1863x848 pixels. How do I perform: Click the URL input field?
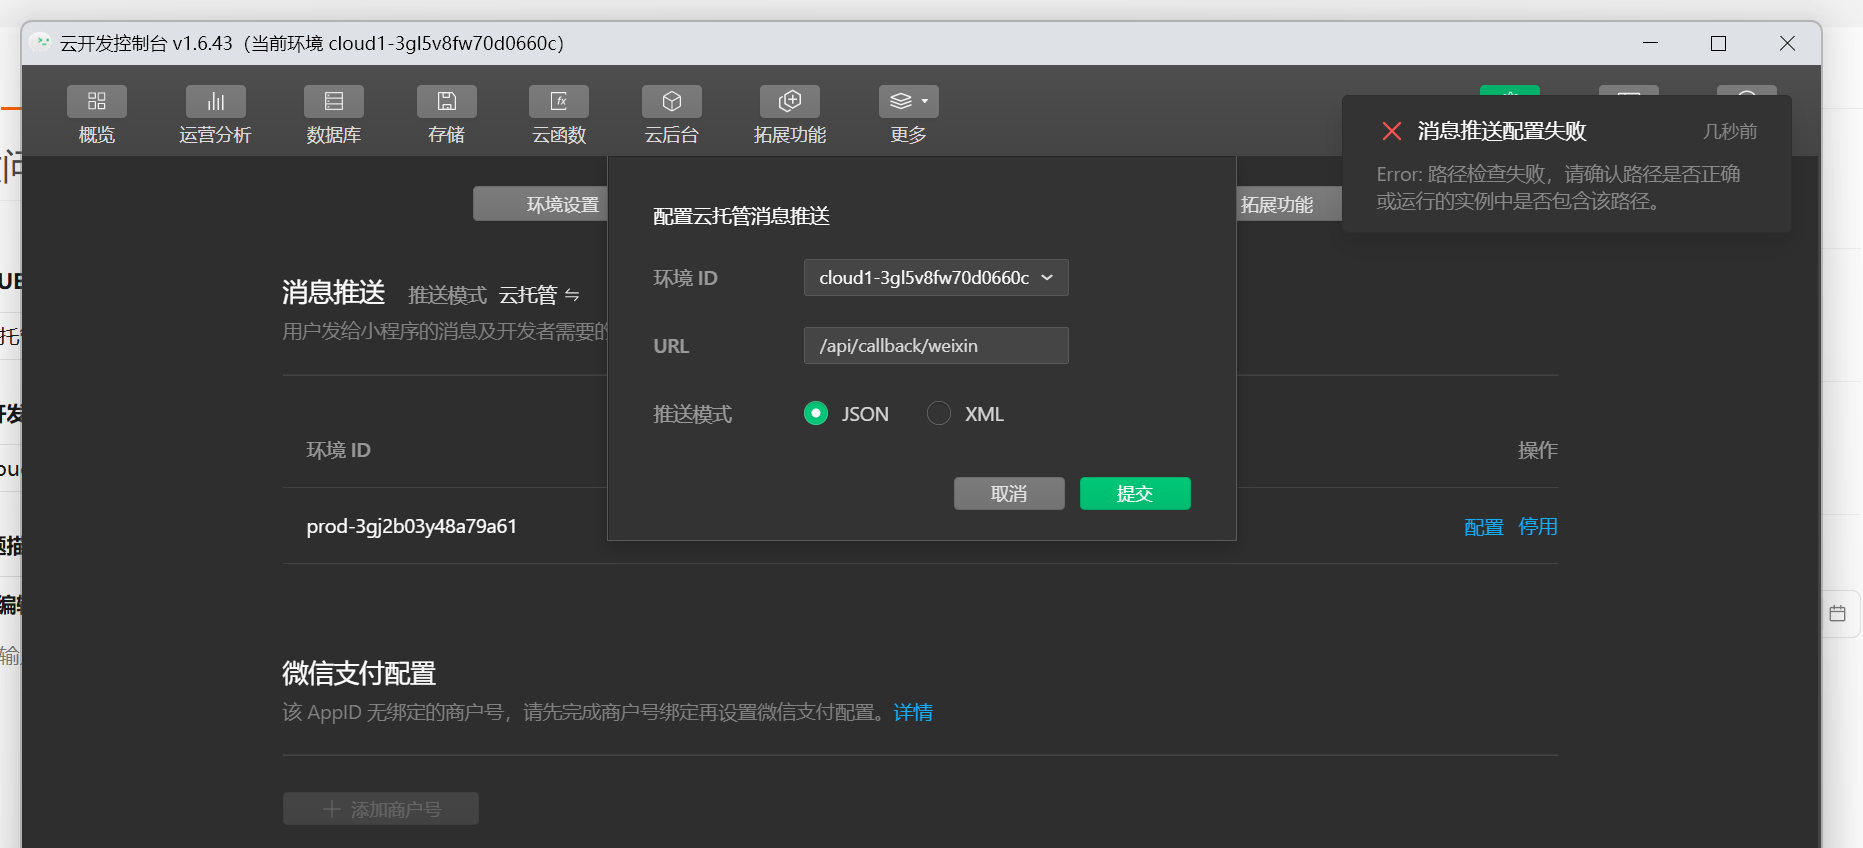tap(935, 346)
